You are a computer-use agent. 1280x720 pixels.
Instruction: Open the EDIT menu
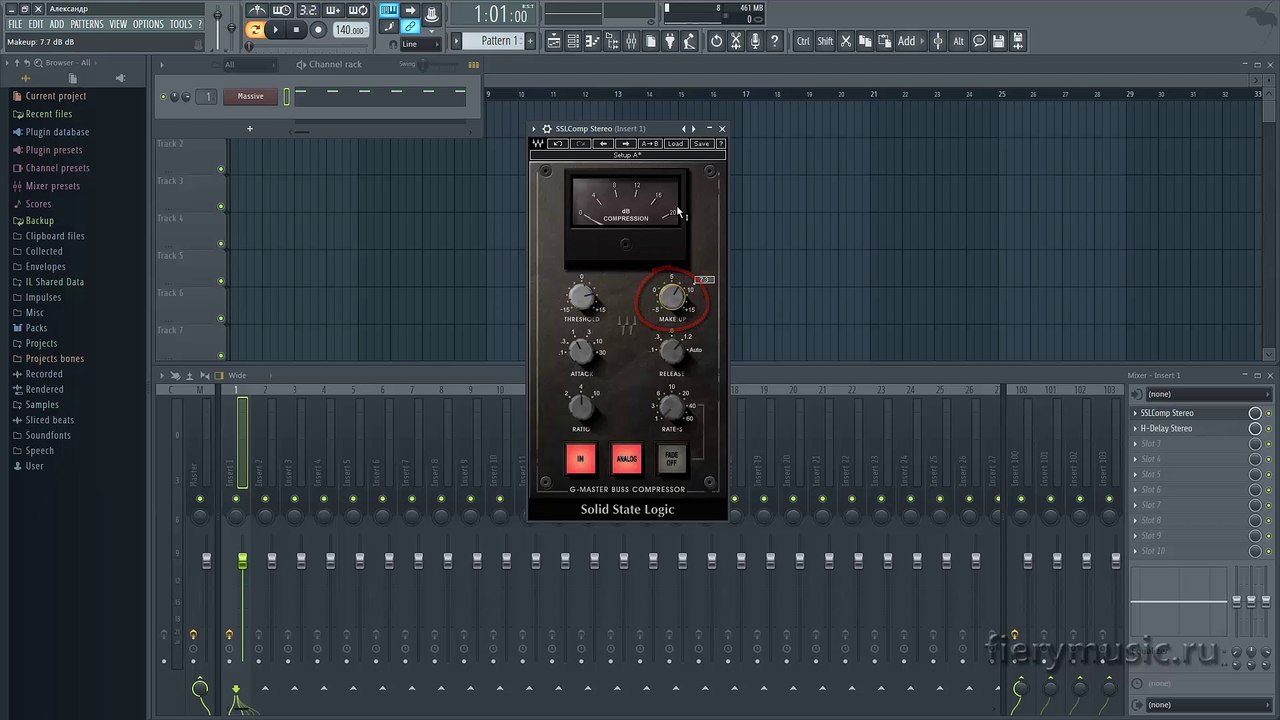click(36, 24)
